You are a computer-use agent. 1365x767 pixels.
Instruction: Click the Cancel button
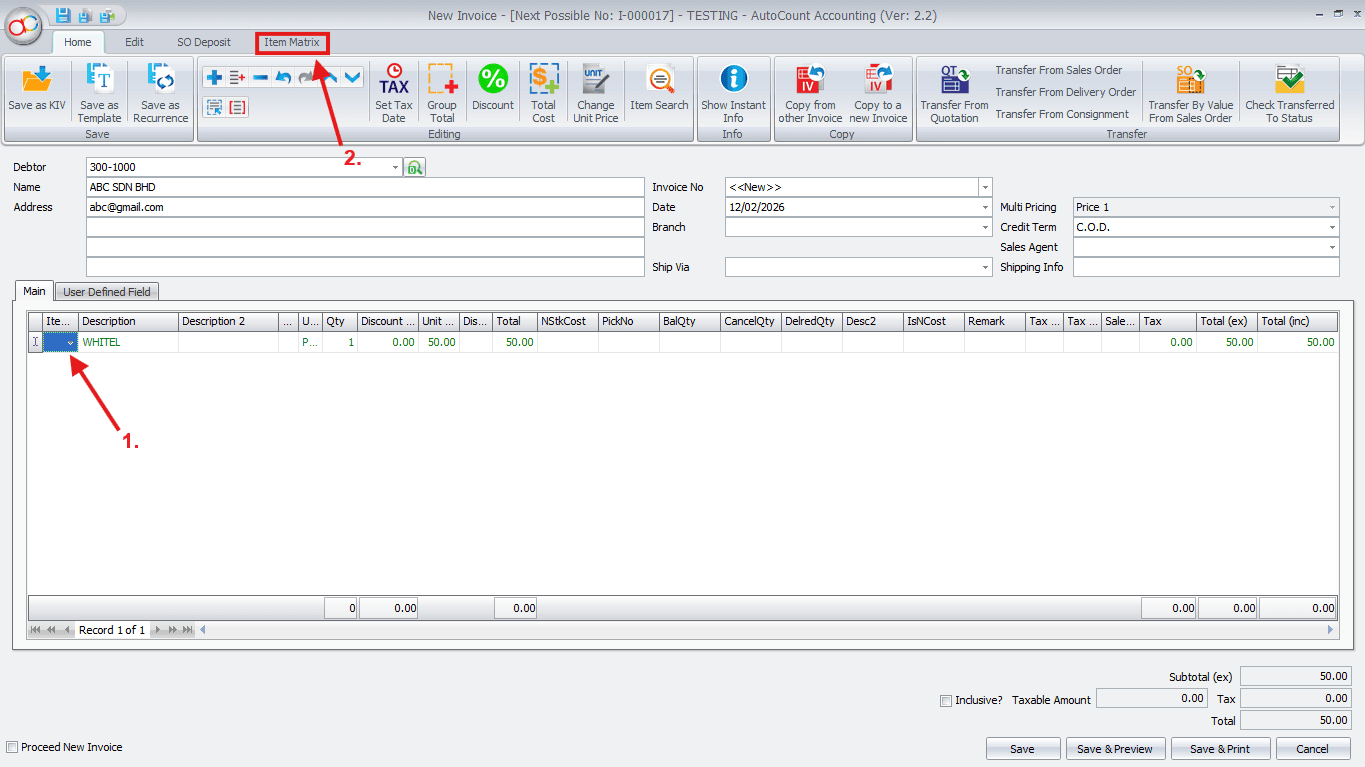click(1312, 748)
